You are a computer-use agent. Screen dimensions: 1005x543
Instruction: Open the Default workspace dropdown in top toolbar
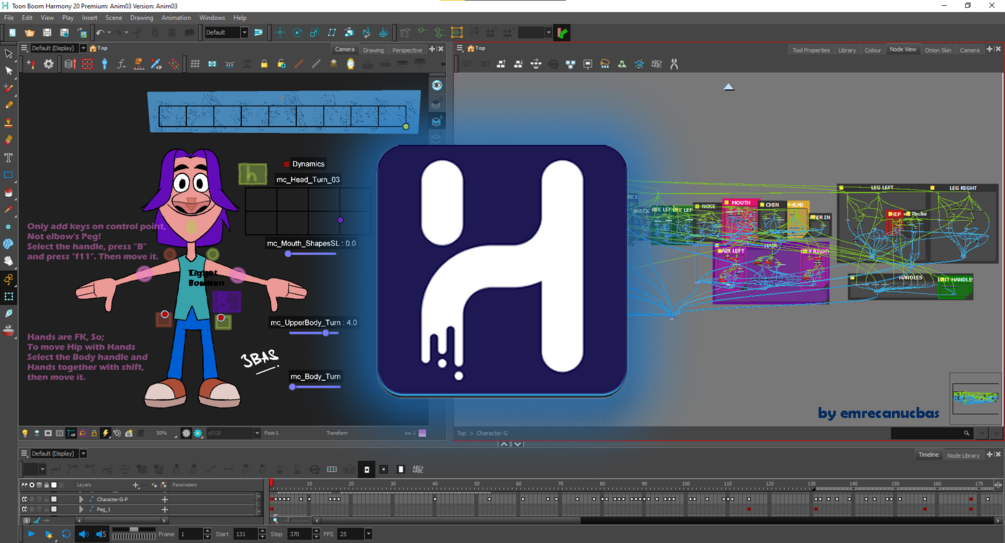244,33
